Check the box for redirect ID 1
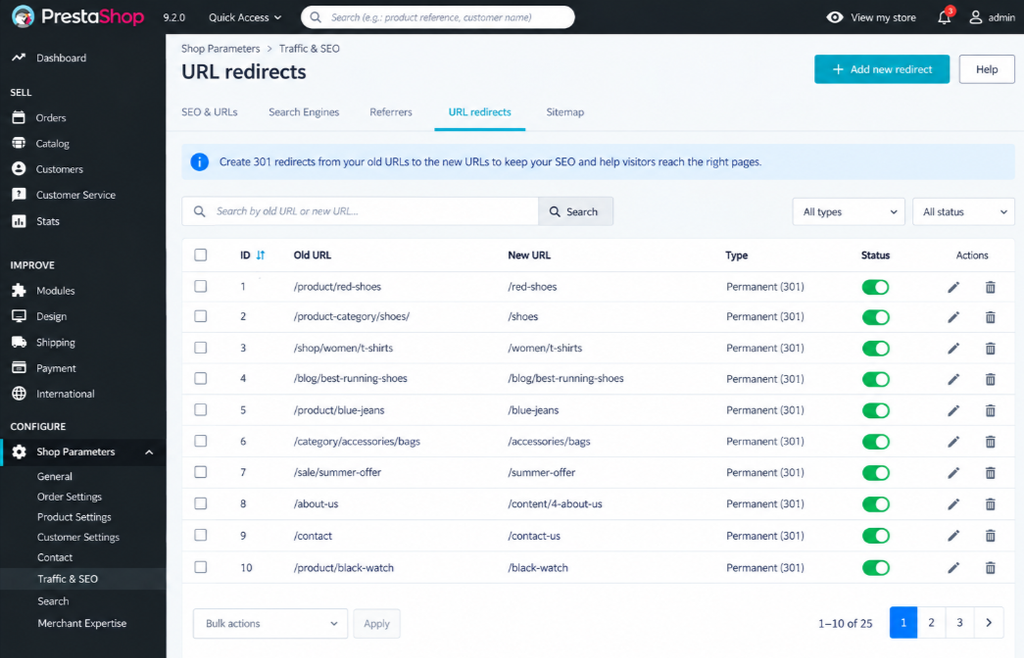1024x658 pixels. pos(200,286)
